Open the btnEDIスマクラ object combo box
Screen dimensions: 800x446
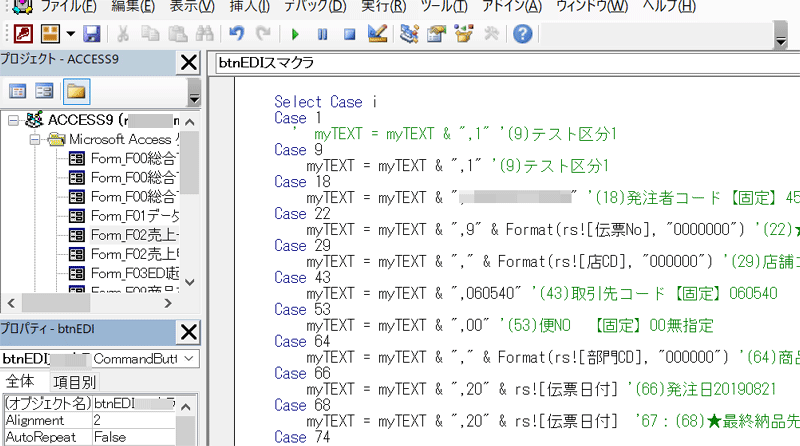[508, 63]
